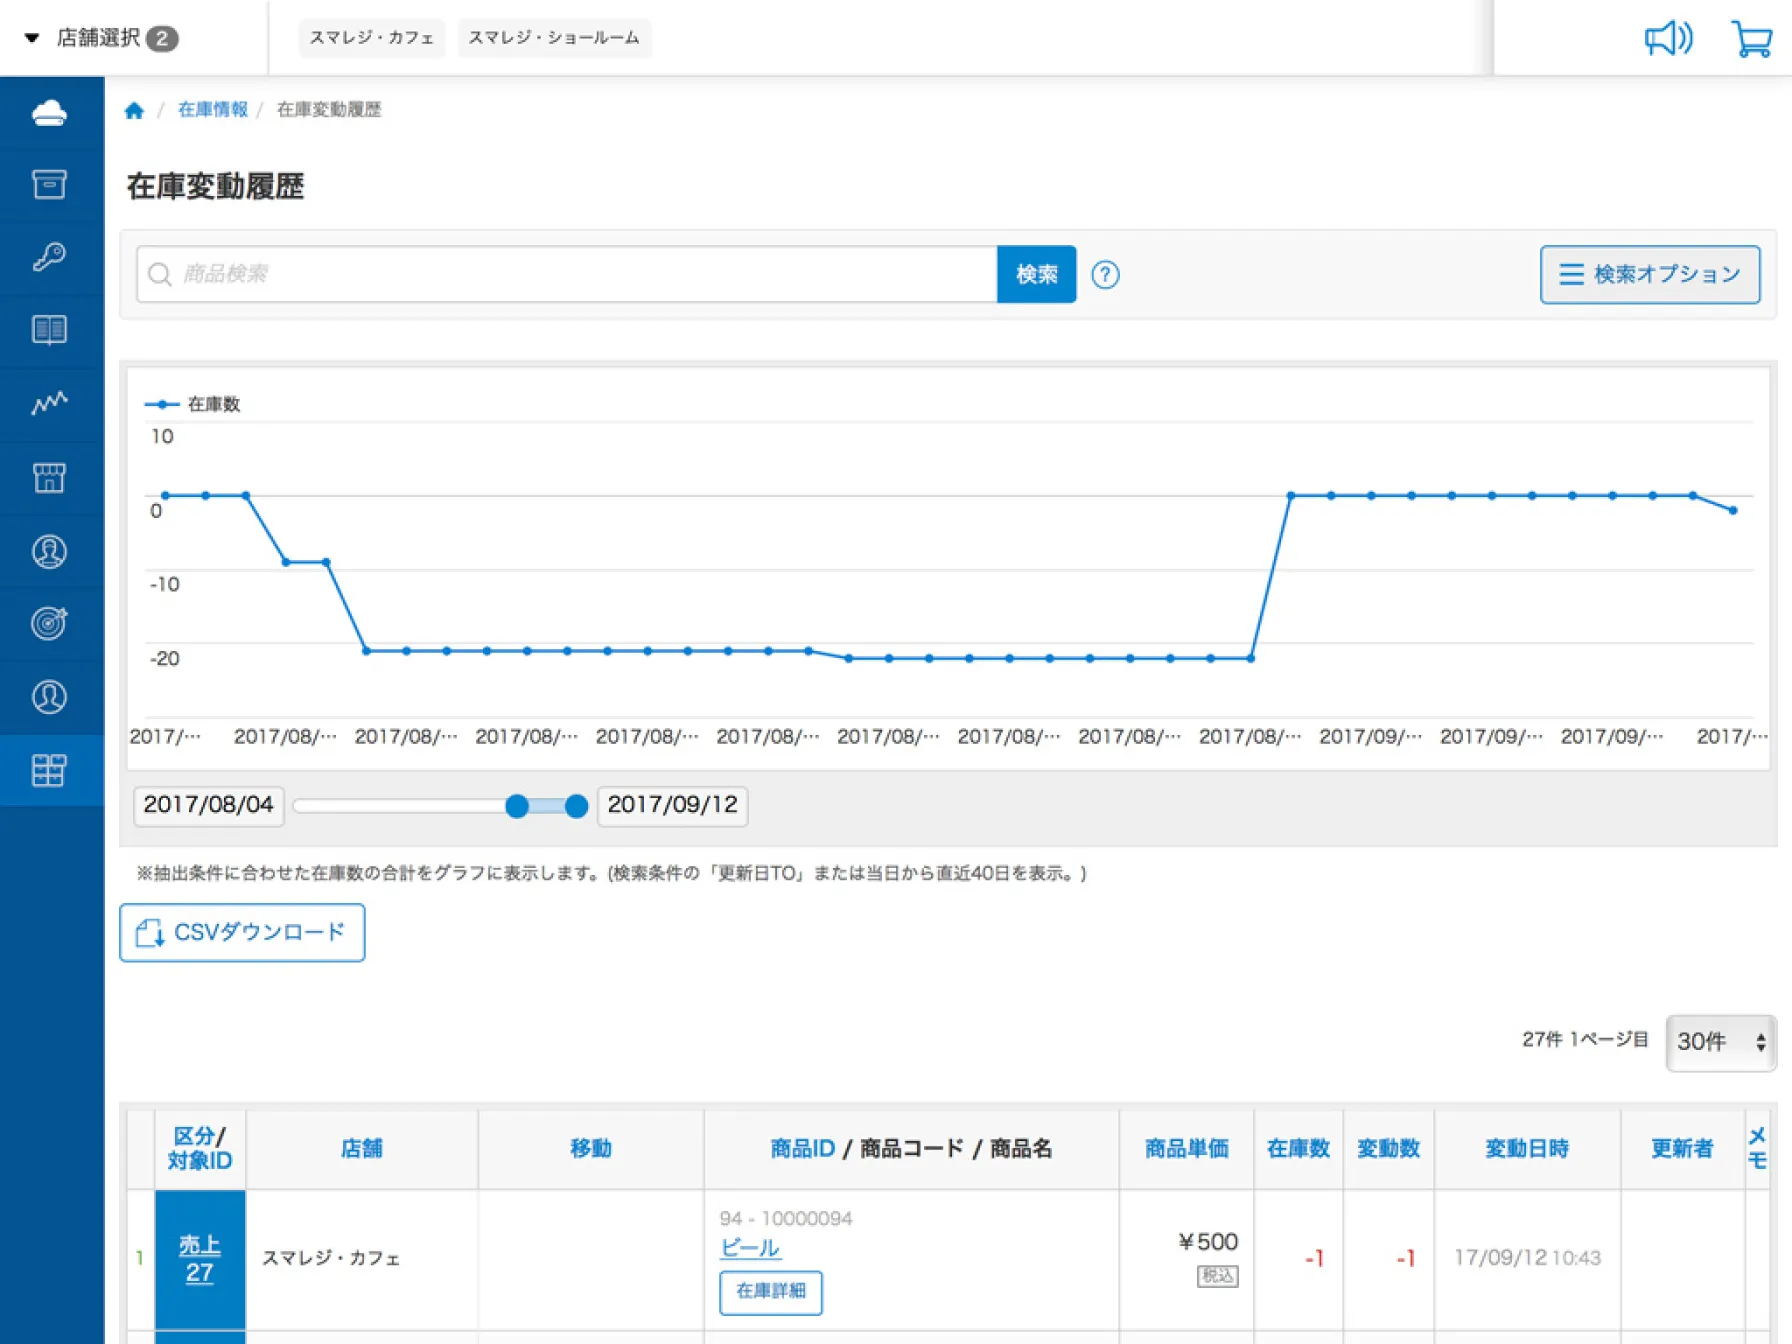This screenshot has height=1344, width=1792.
Task: Click the last data point on the chart
Action: (x=1733, y=510)
